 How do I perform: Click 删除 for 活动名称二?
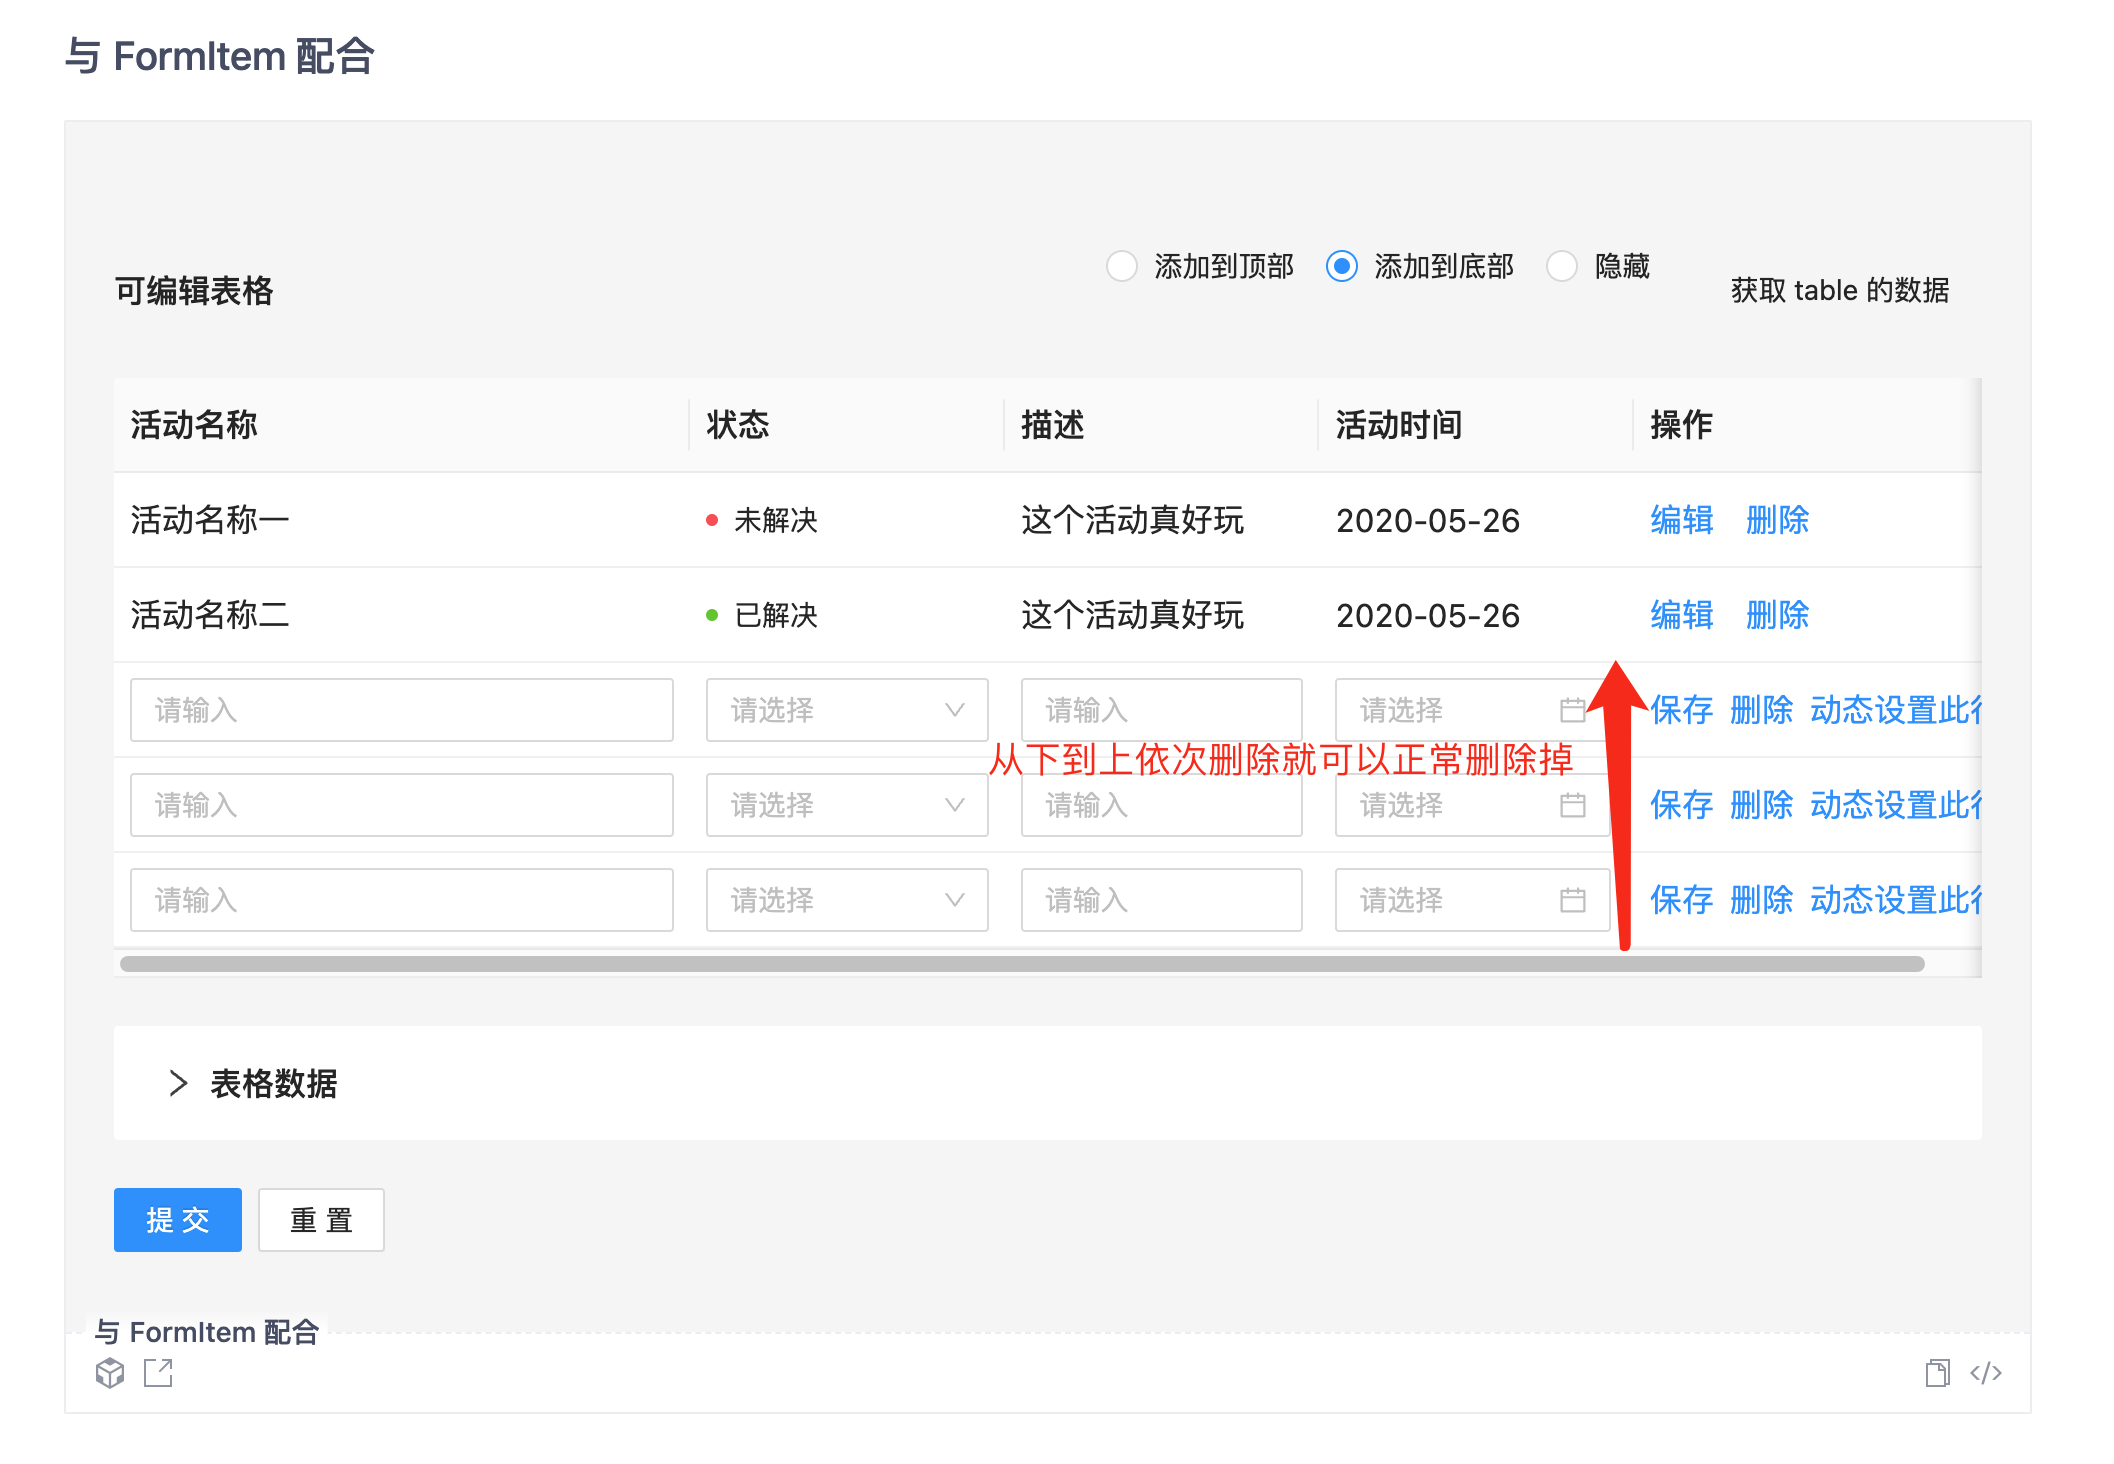1777,615
